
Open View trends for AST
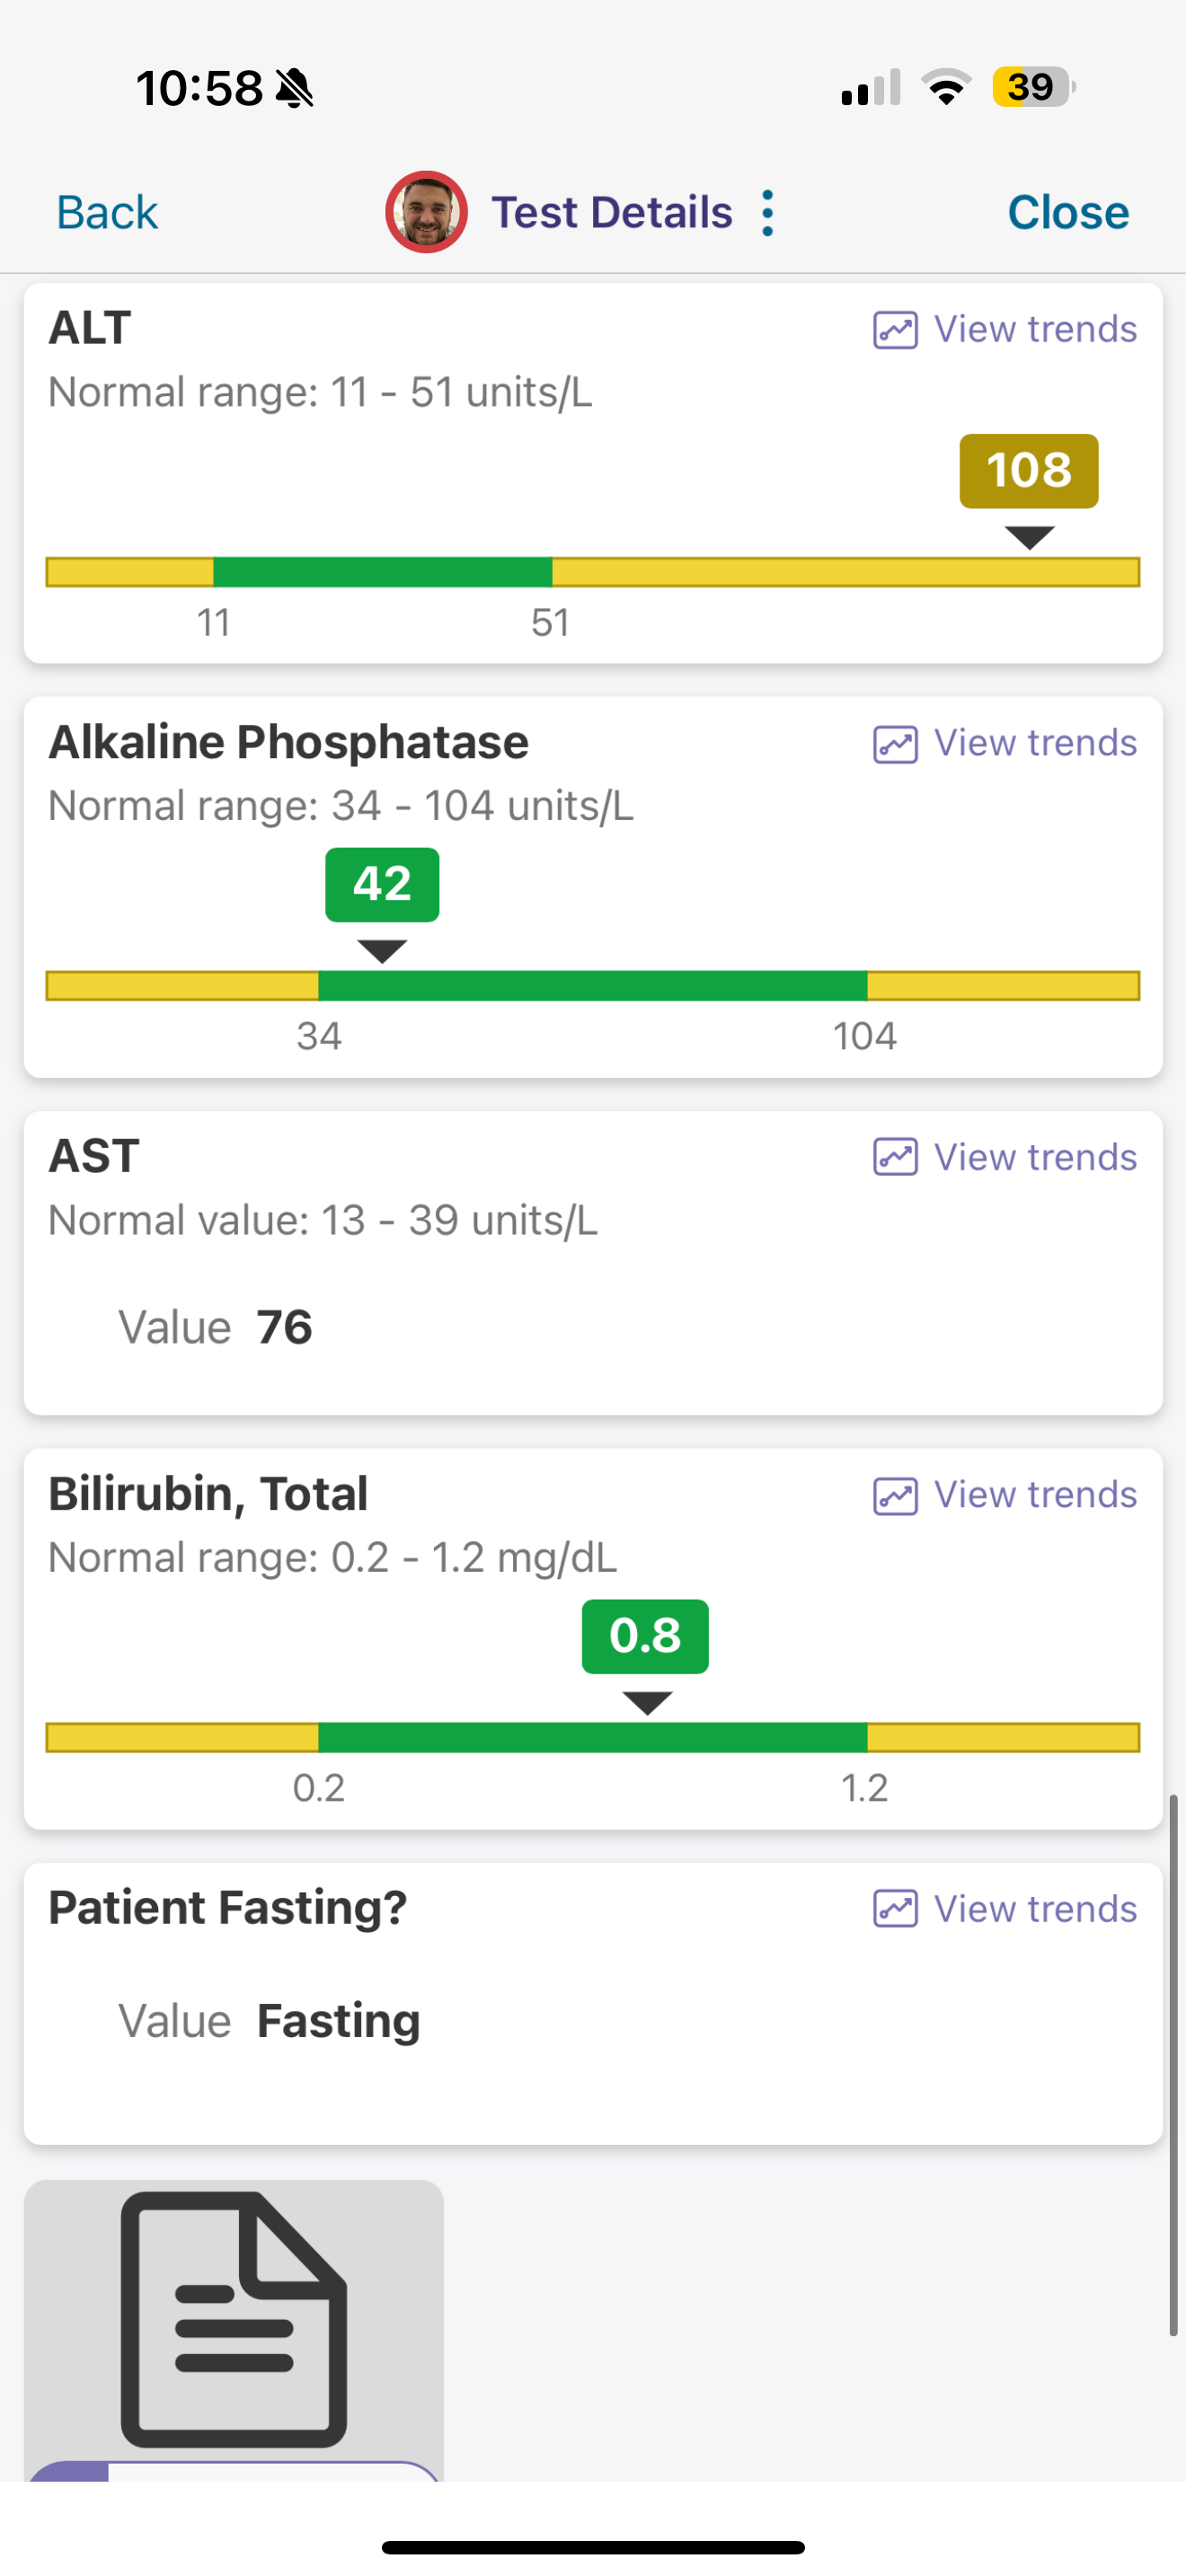click(1035, 1157)
